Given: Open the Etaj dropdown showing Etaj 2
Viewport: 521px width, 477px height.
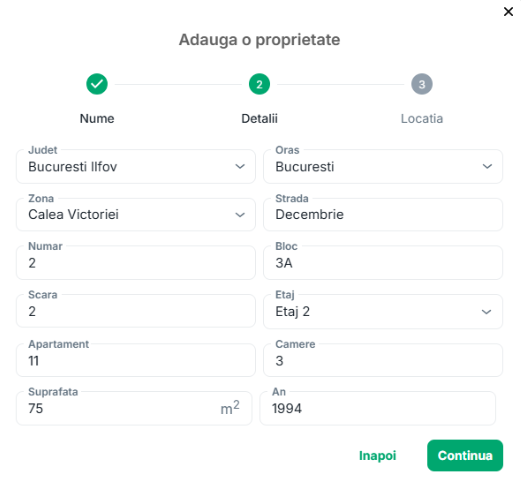Looking at the screenshot, I should [383, 311].
